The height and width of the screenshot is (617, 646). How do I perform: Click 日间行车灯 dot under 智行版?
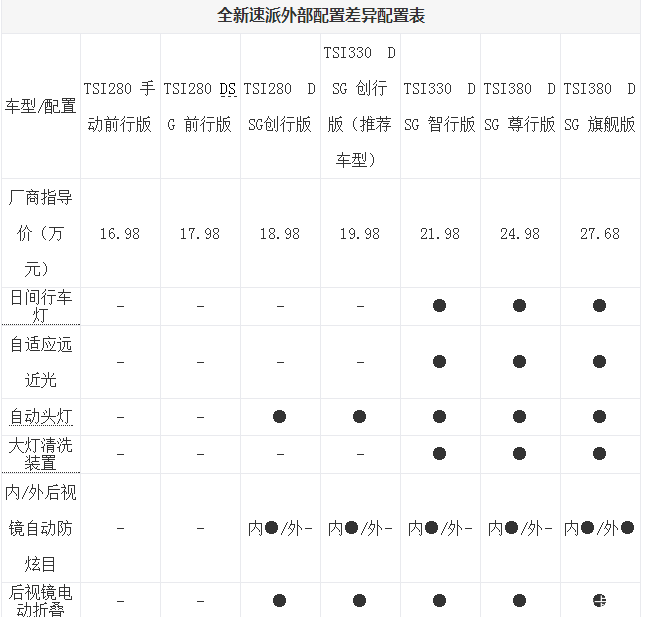pyautogui.click(x=440, y=306)
